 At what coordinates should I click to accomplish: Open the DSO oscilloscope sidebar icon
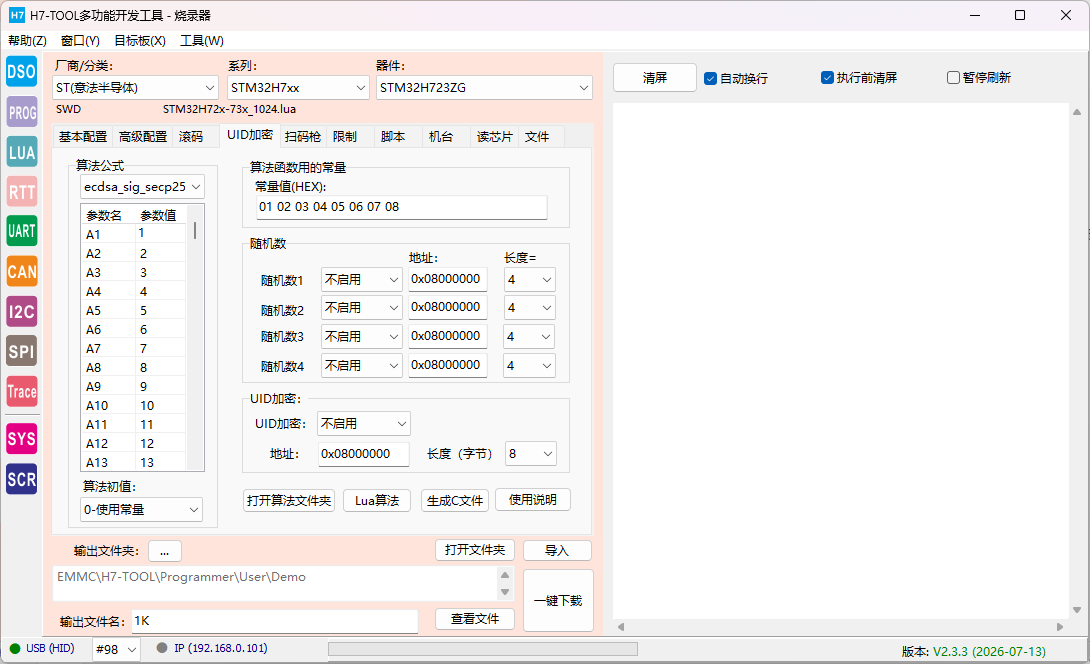pyautogui.click(x=22, y=72)
